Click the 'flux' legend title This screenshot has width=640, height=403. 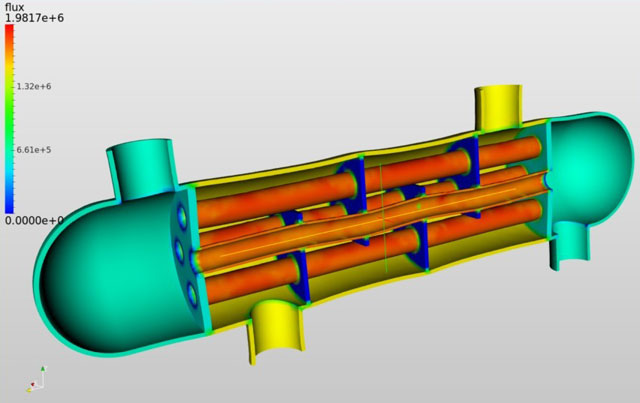coord(14,6)
